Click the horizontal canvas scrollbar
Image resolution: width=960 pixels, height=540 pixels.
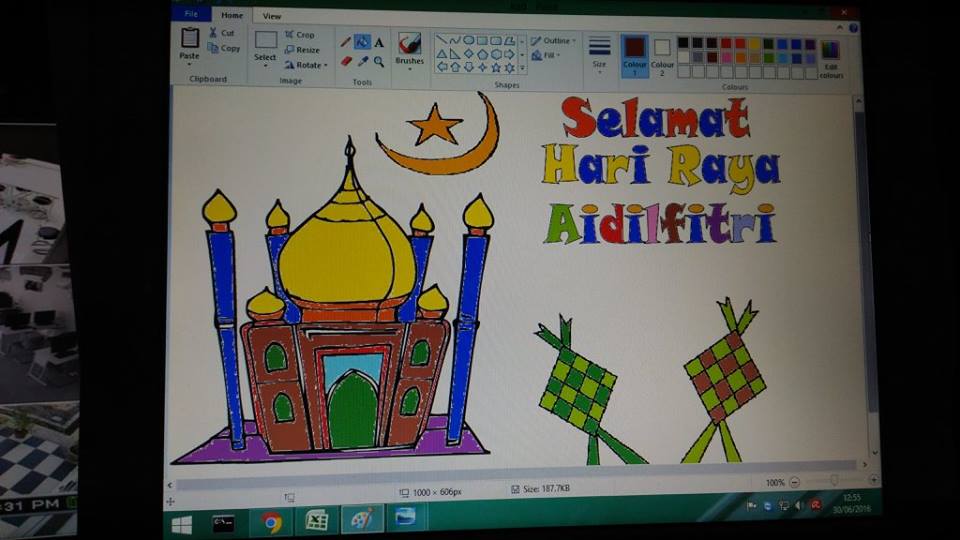(517, 475)
